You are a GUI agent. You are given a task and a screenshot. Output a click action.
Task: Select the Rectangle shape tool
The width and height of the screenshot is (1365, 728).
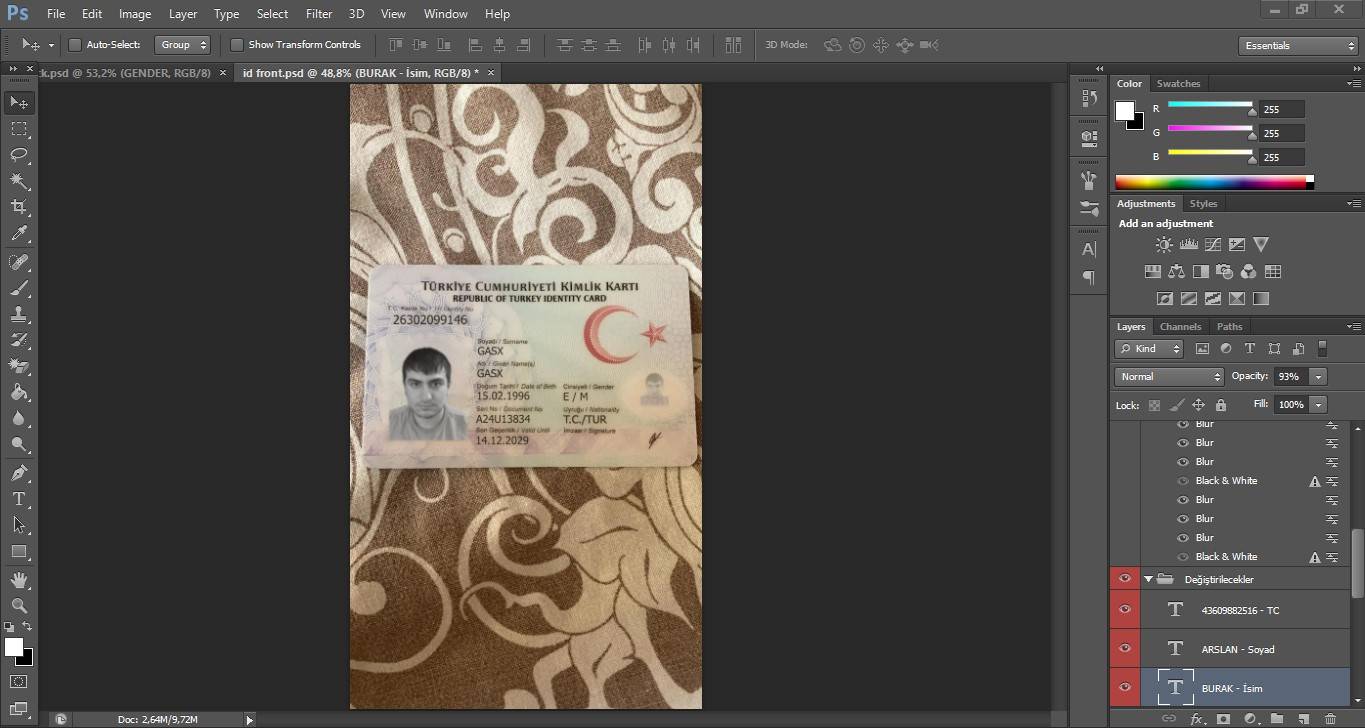click(x=19, y=551)
